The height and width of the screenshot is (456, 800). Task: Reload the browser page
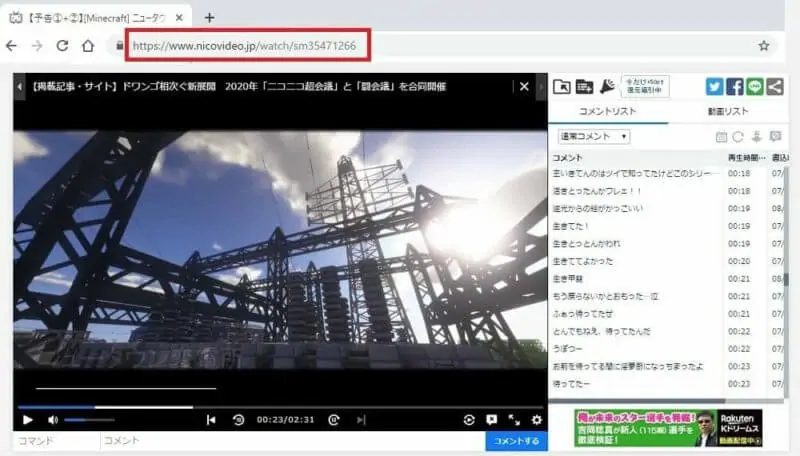pos(62,46)
